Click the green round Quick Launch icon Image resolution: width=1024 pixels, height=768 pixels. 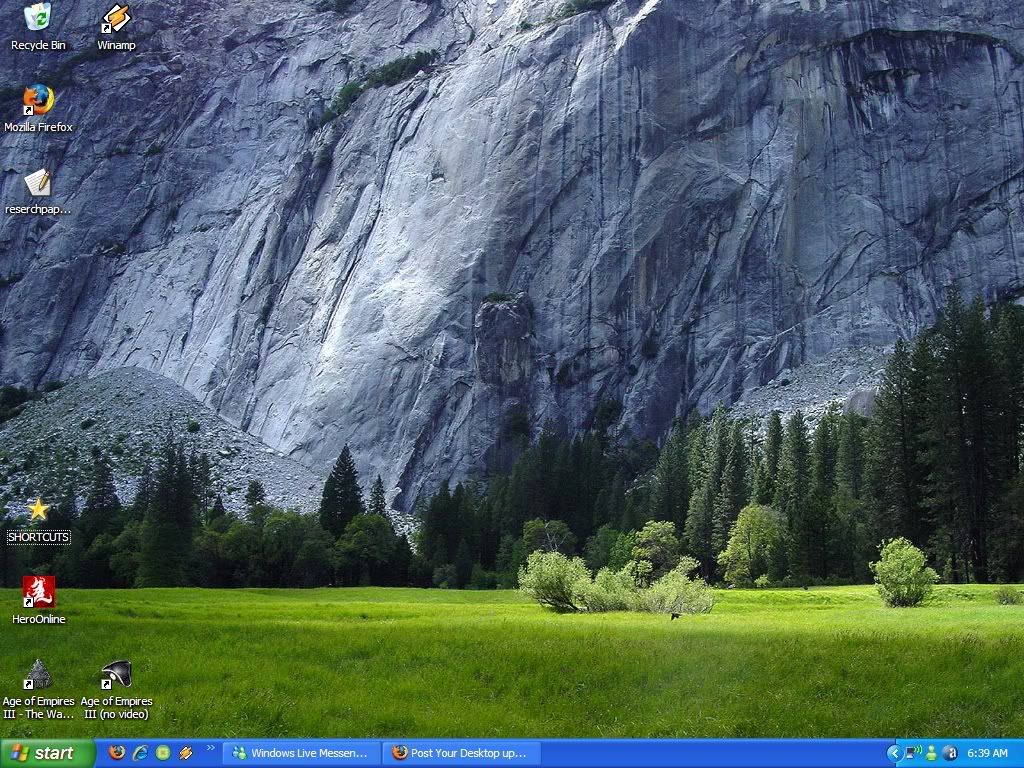(163, 752)
